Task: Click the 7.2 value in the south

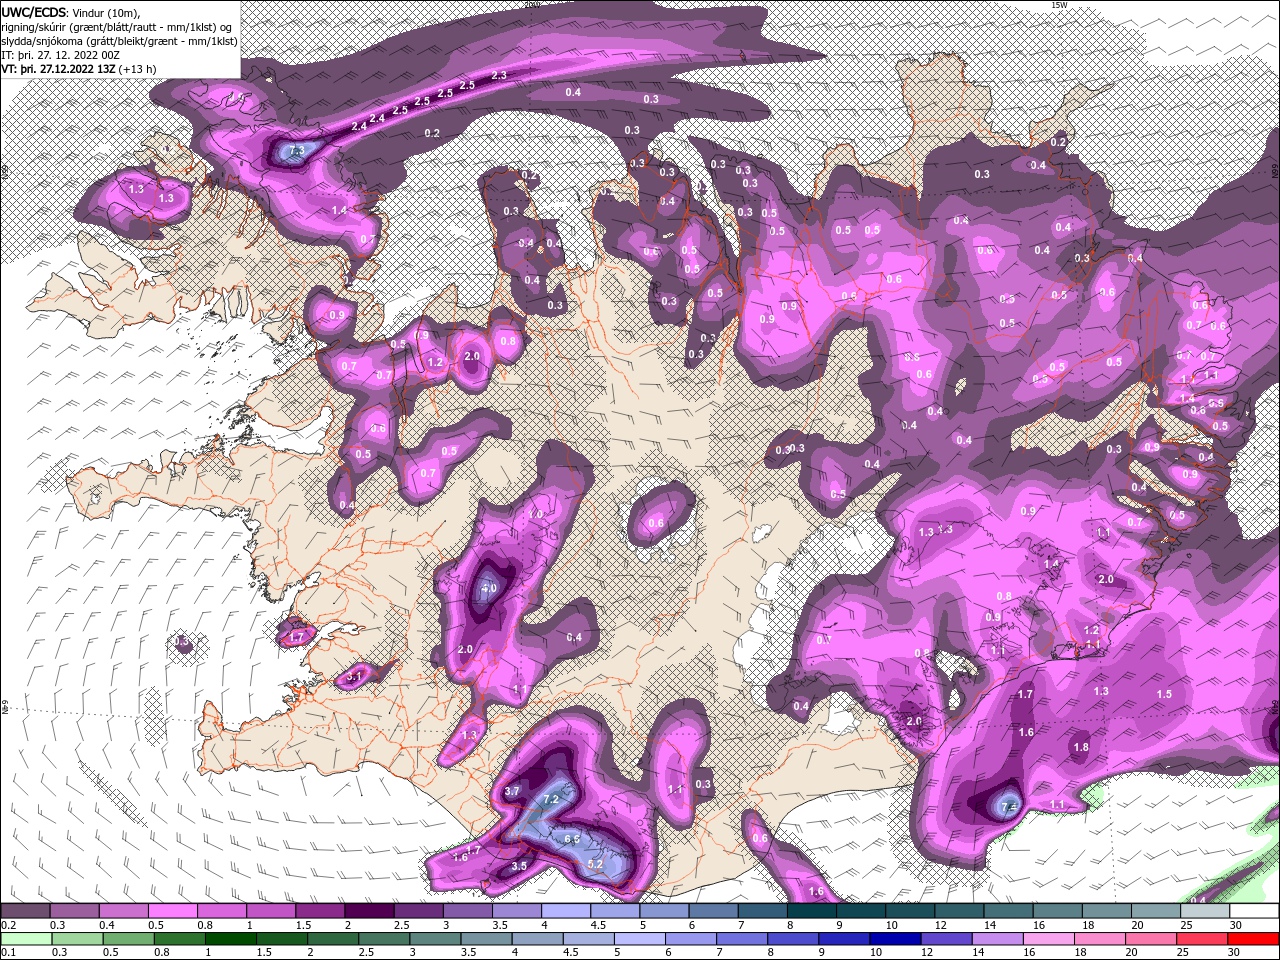Action: pos(551,799)
